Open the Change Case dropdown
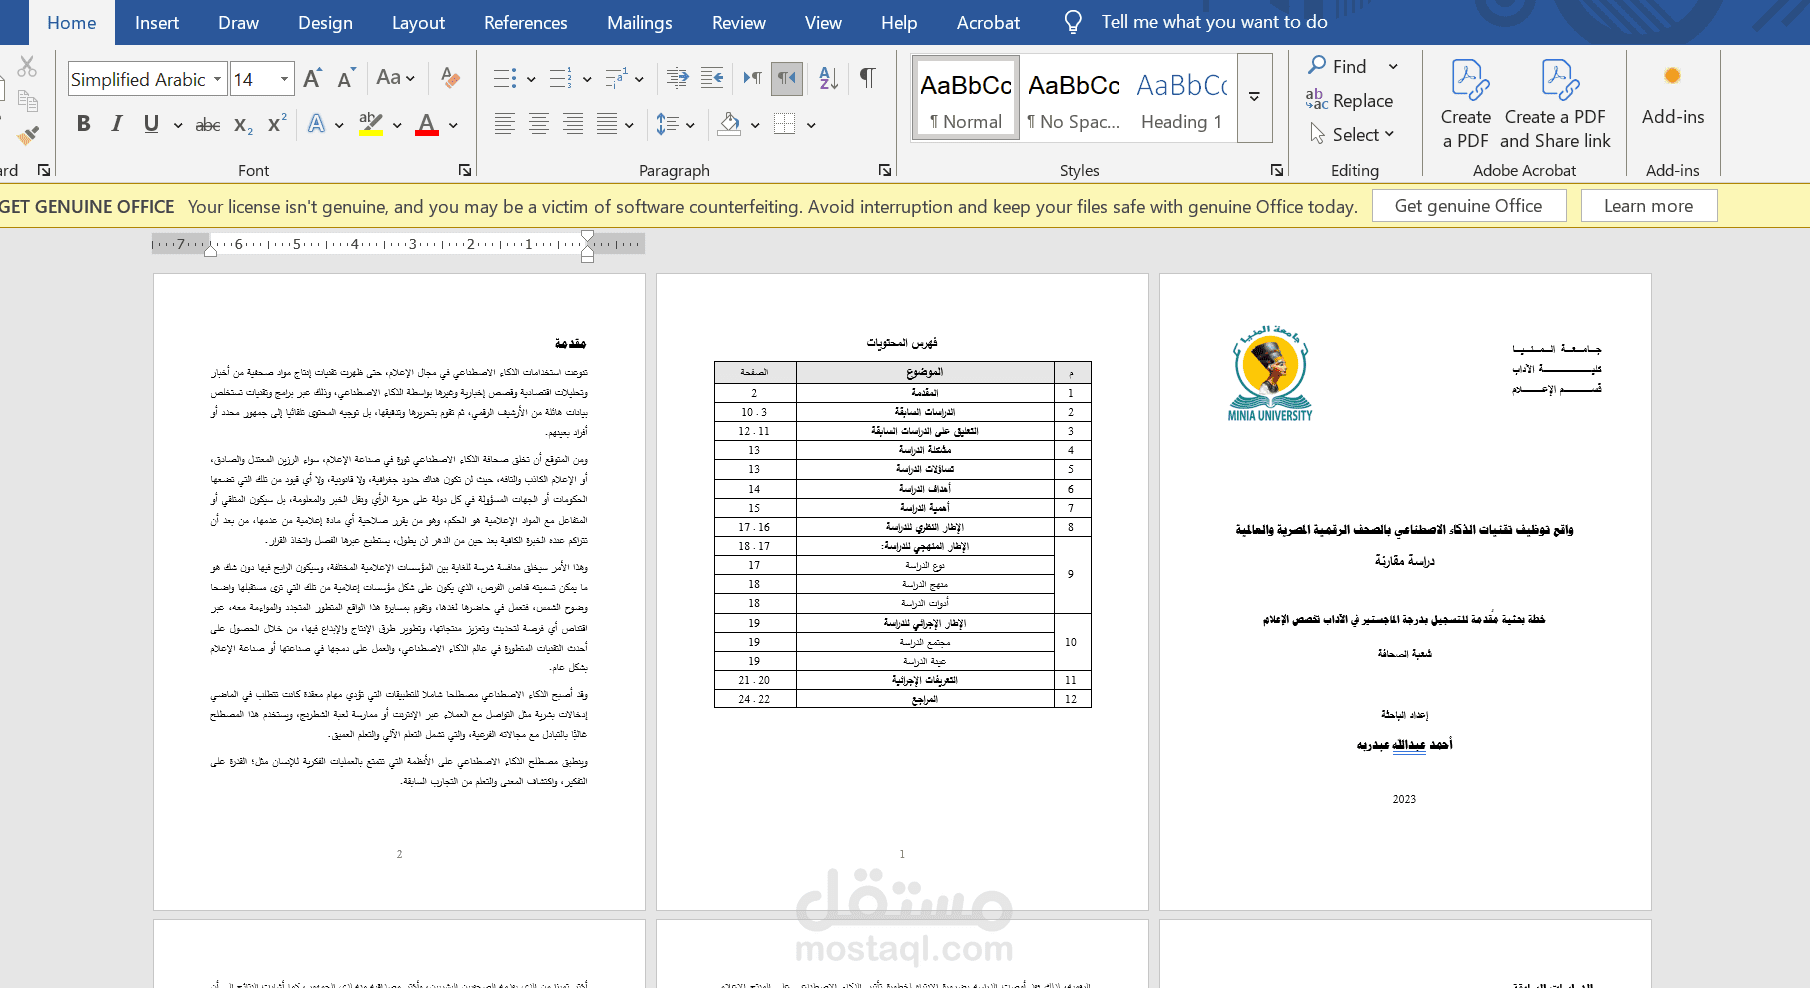This screenshot has width=1810, height=988. point(396,78)
